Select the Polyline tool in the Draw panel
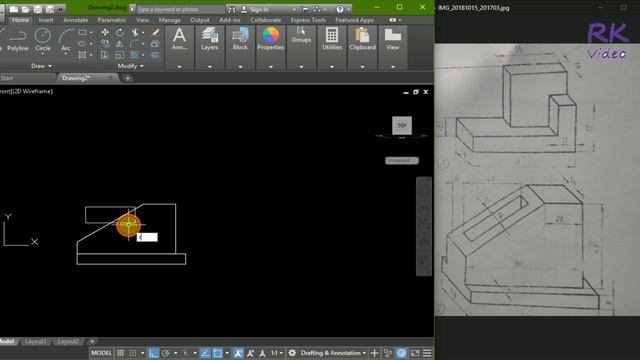 coord(18,40)
